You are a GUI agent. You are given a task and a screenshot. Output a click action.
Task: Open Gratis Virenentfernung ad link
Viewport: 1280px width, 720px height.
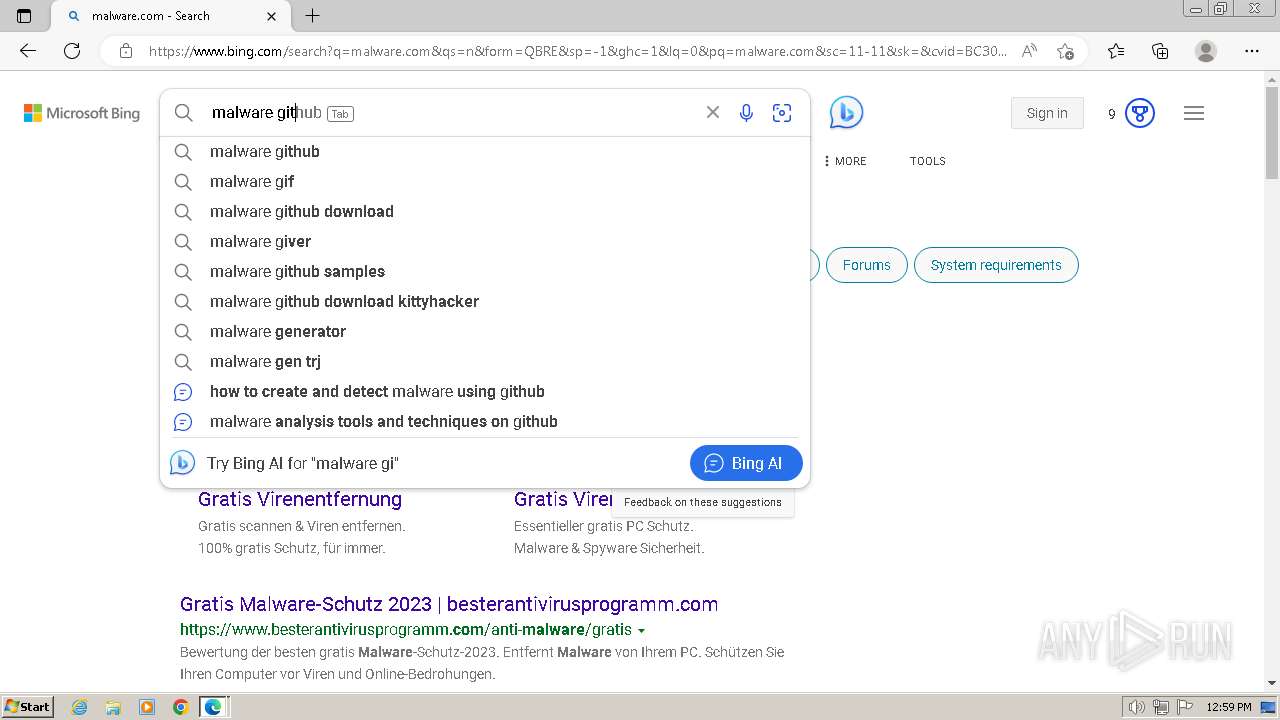click(x=300, y=499)
